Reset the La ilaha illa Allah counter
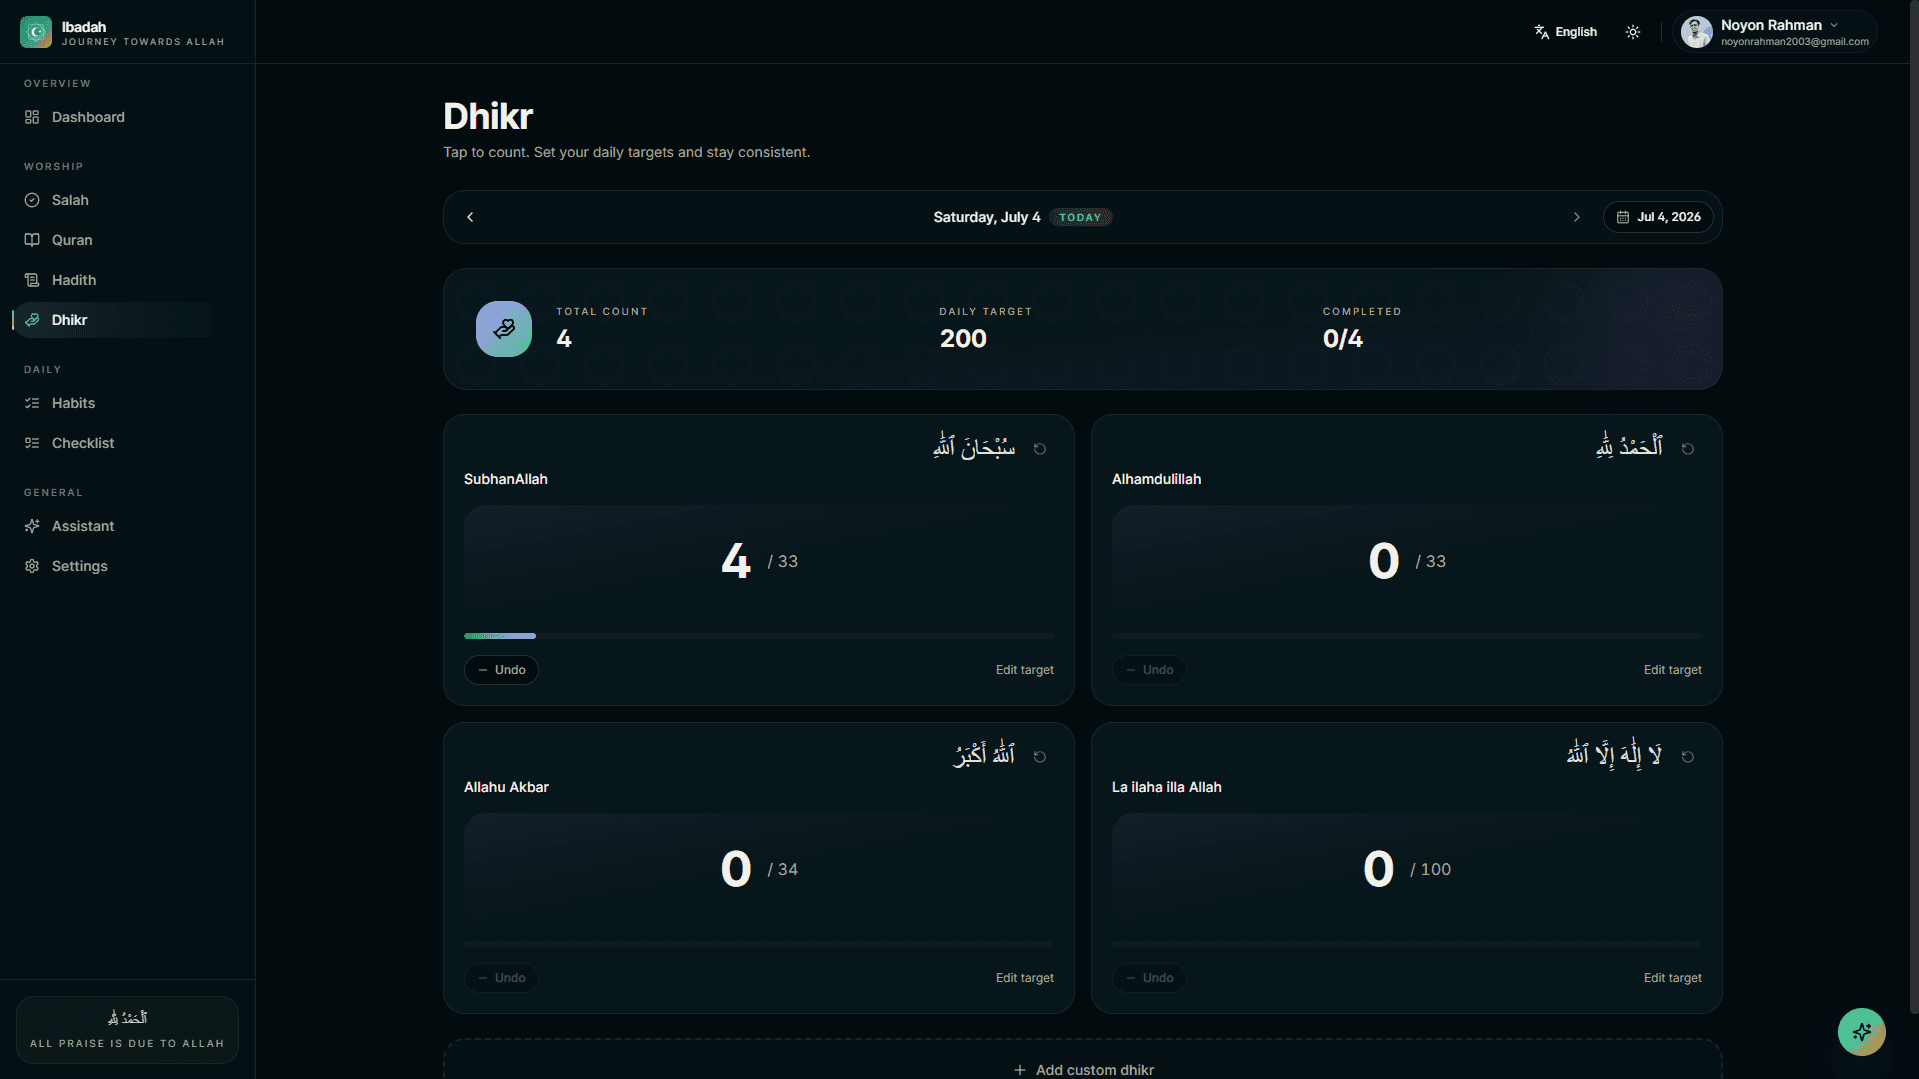The image size is (1919, 1079). (1688, 757)
